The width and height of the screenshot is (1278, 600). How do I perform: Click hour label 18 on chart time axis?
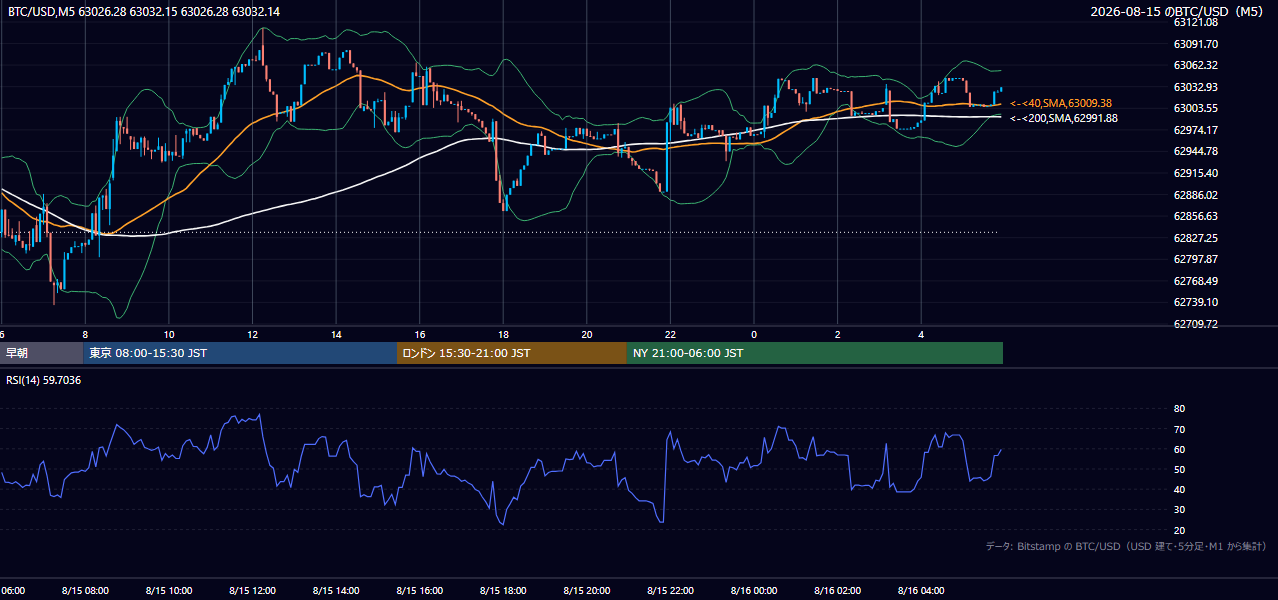coord(503,334)
